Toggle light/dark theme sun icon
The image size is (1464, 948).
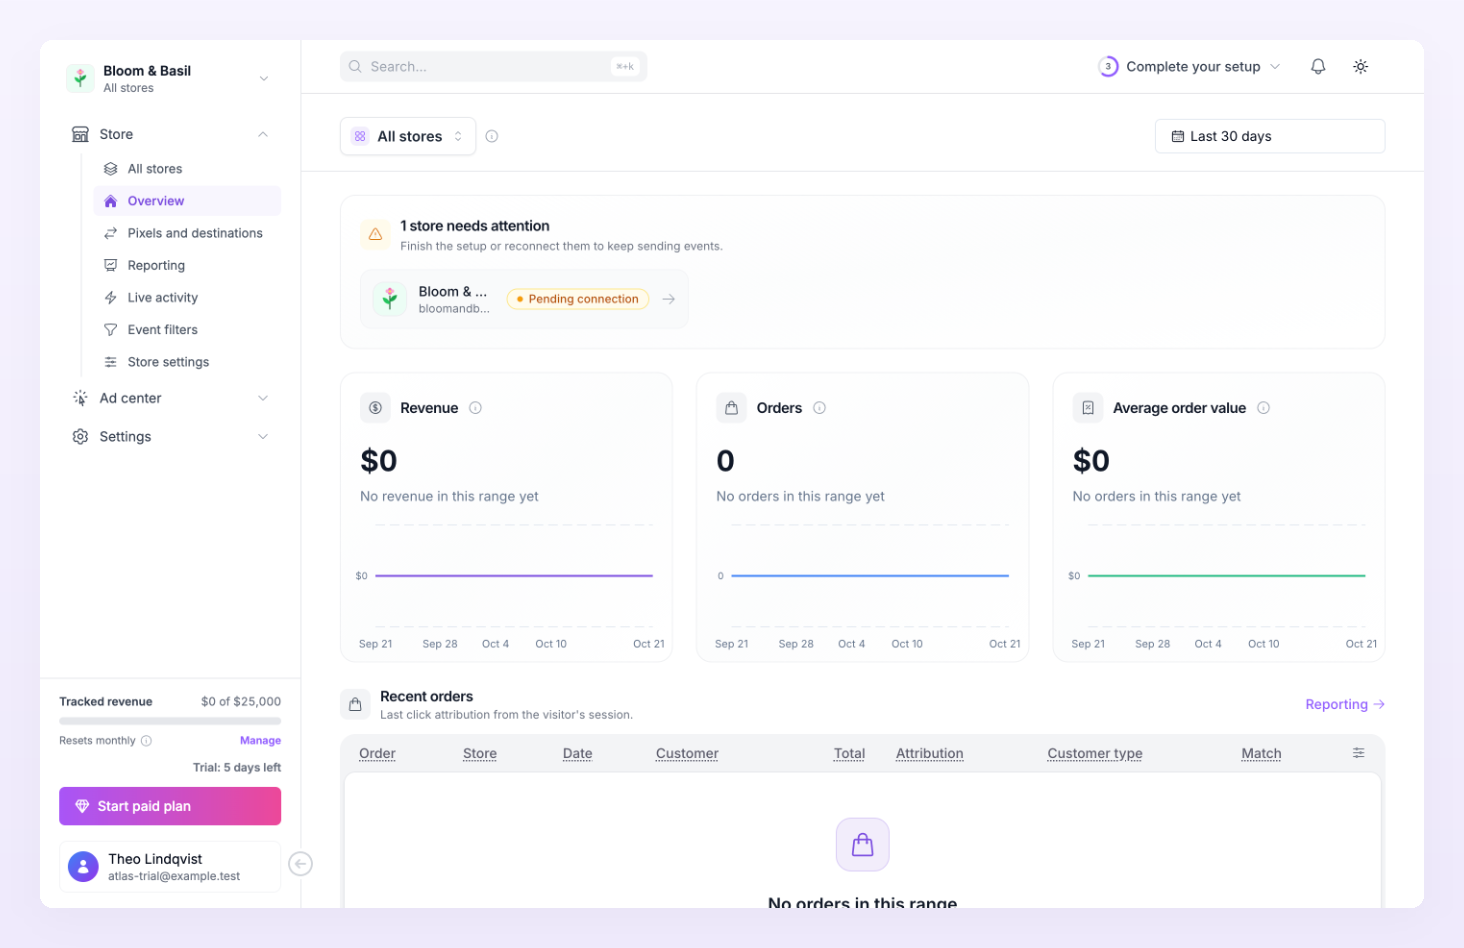[x=1360, y=67]
